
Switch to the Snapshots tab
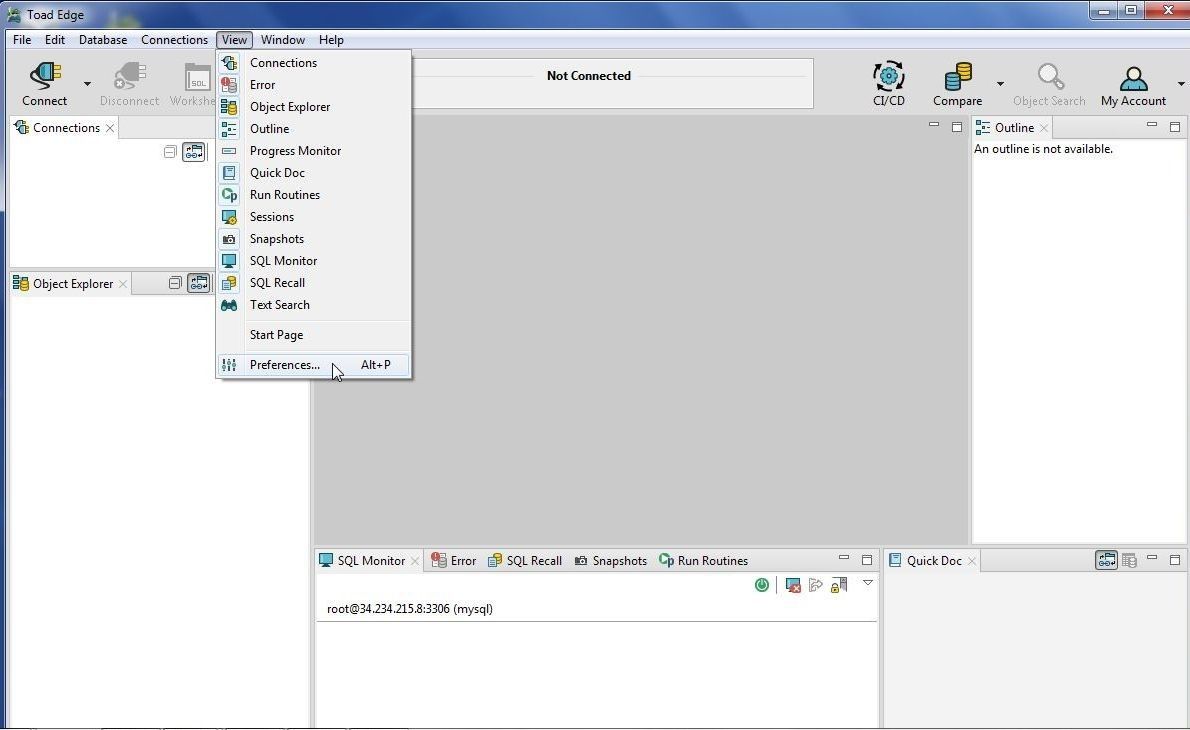(611, 561)
